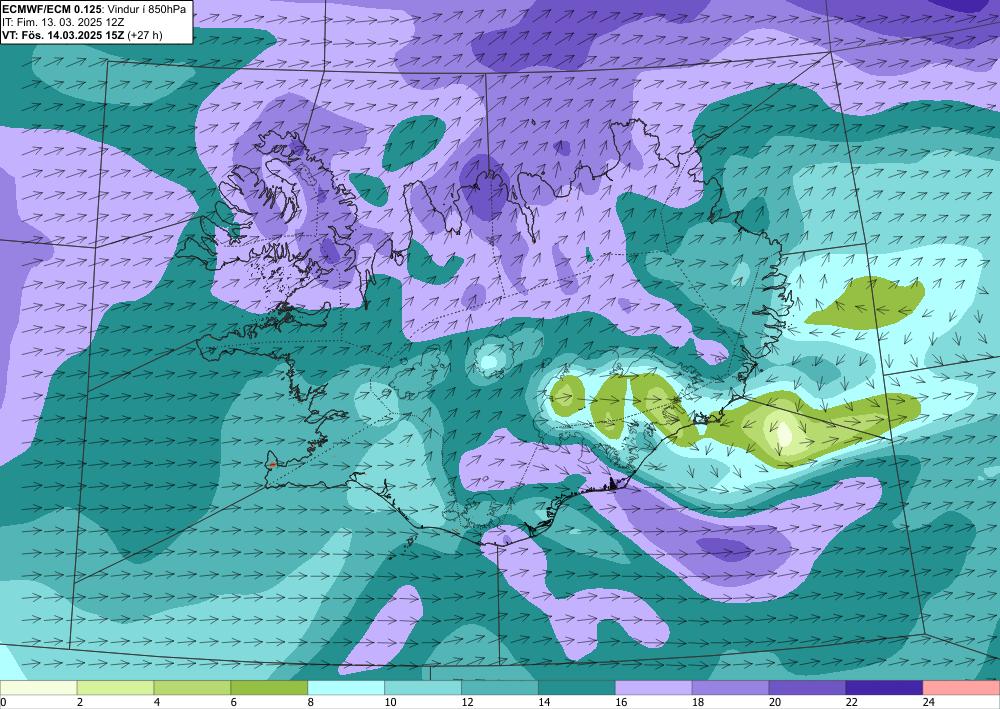The height and width of the screenshot is (709, 1000).
Task: Click the legend scale number "16"
Action: [621, 702]
